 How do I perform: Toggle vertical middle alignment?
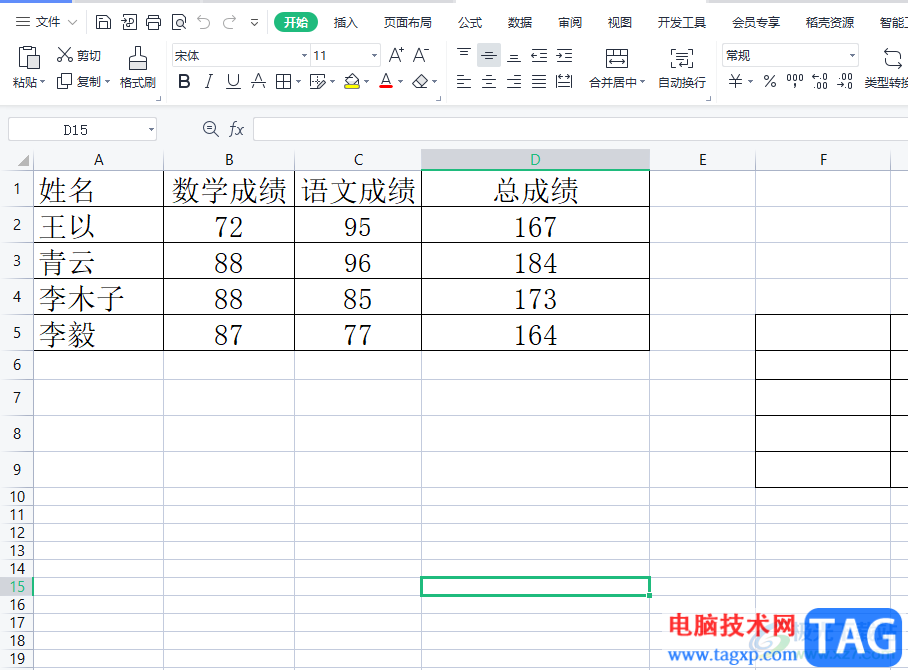click(x=489, y=56)
